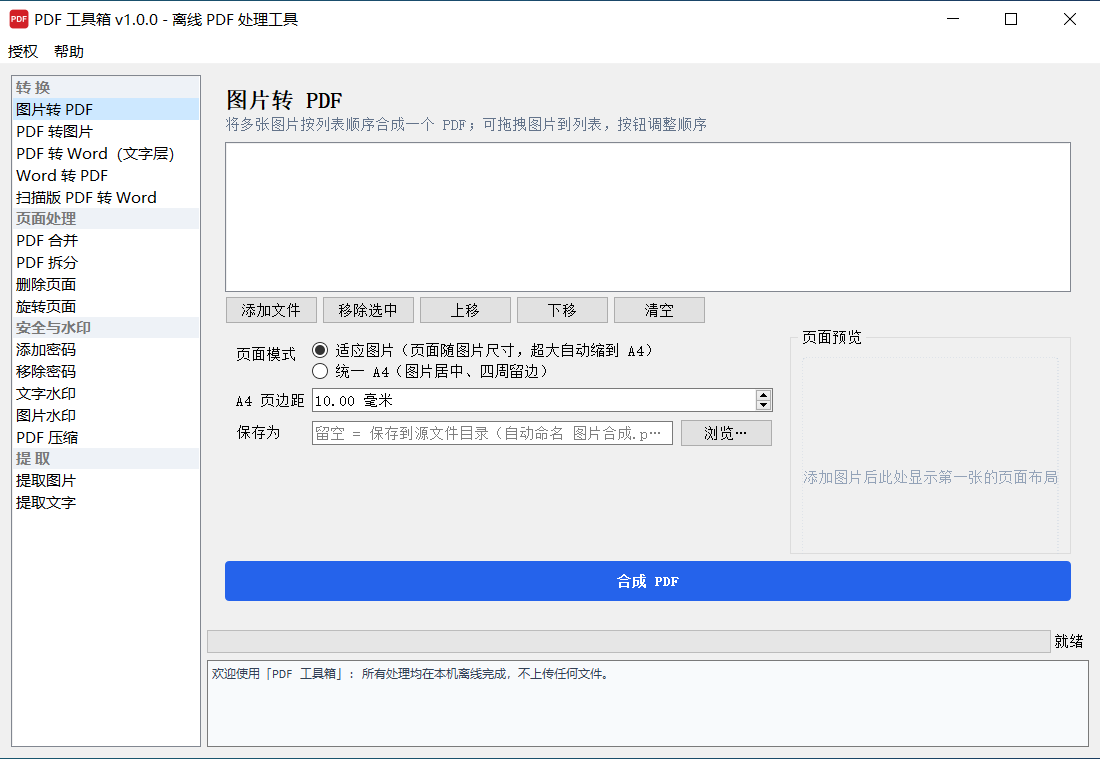Viewport: 1100px width, 759px height.
Task: Click the 就绪 status text
Action: [x=1068, y=641]
